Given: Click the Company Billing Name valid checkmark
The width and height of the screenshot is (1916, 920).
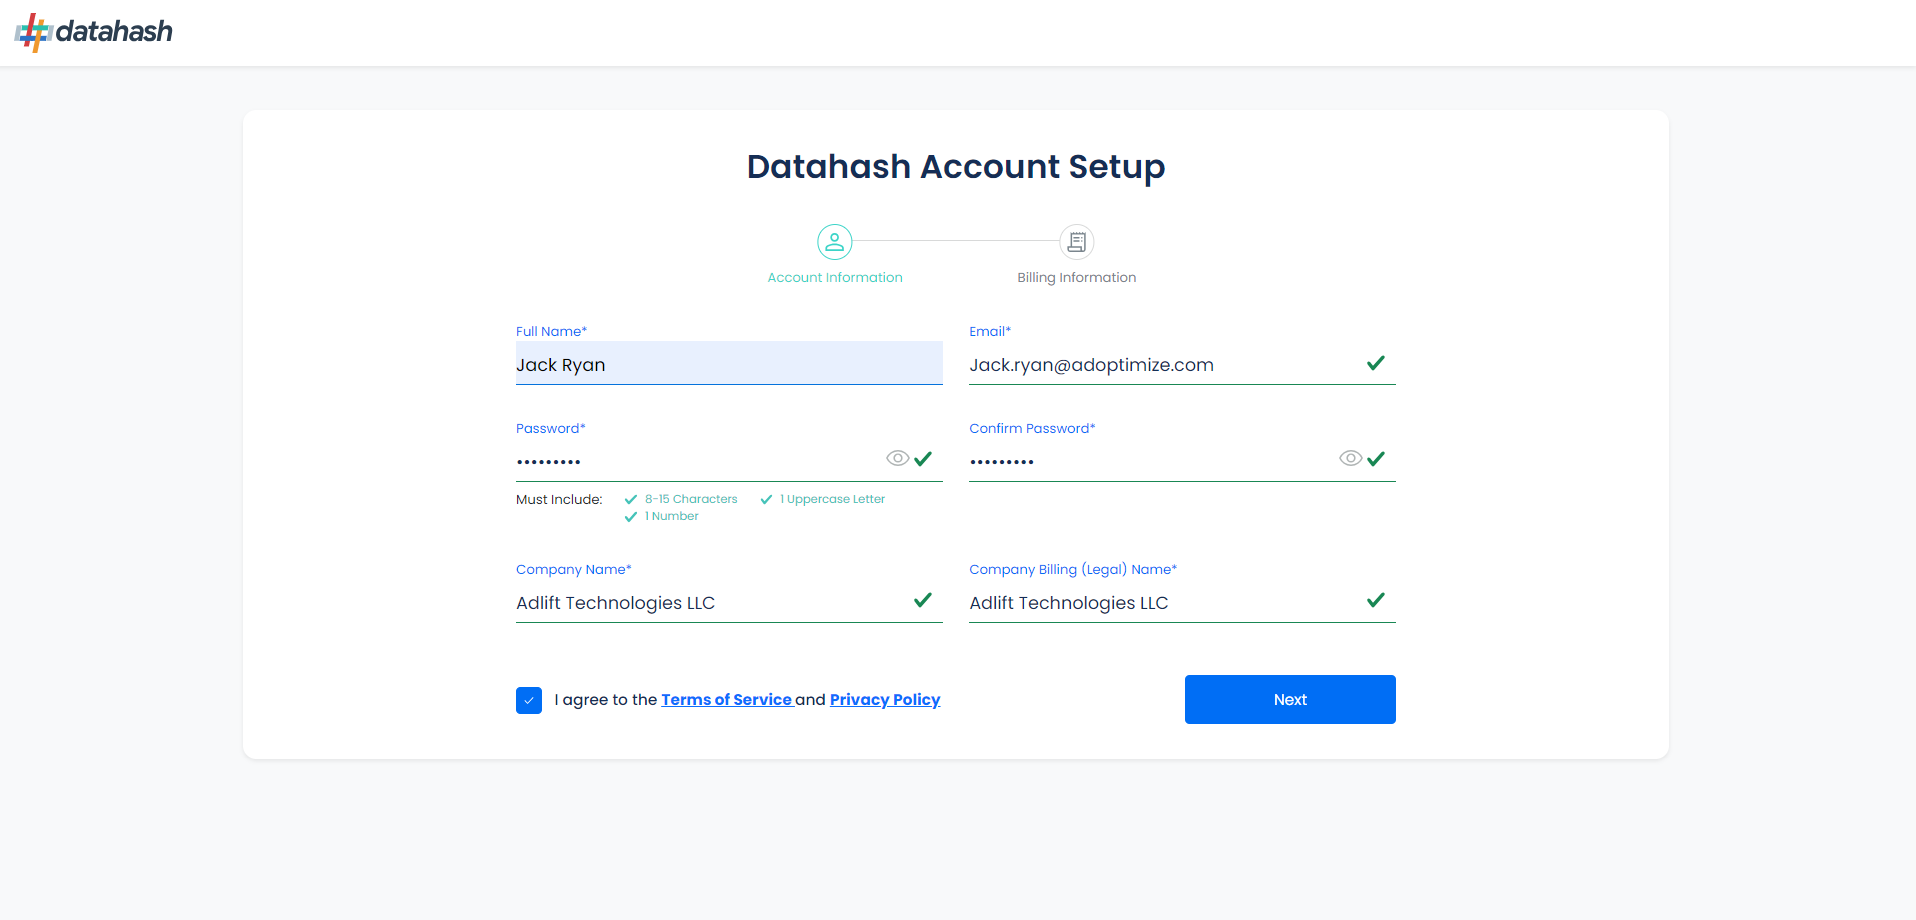Looking at the screenshot, I should 1376,600.
